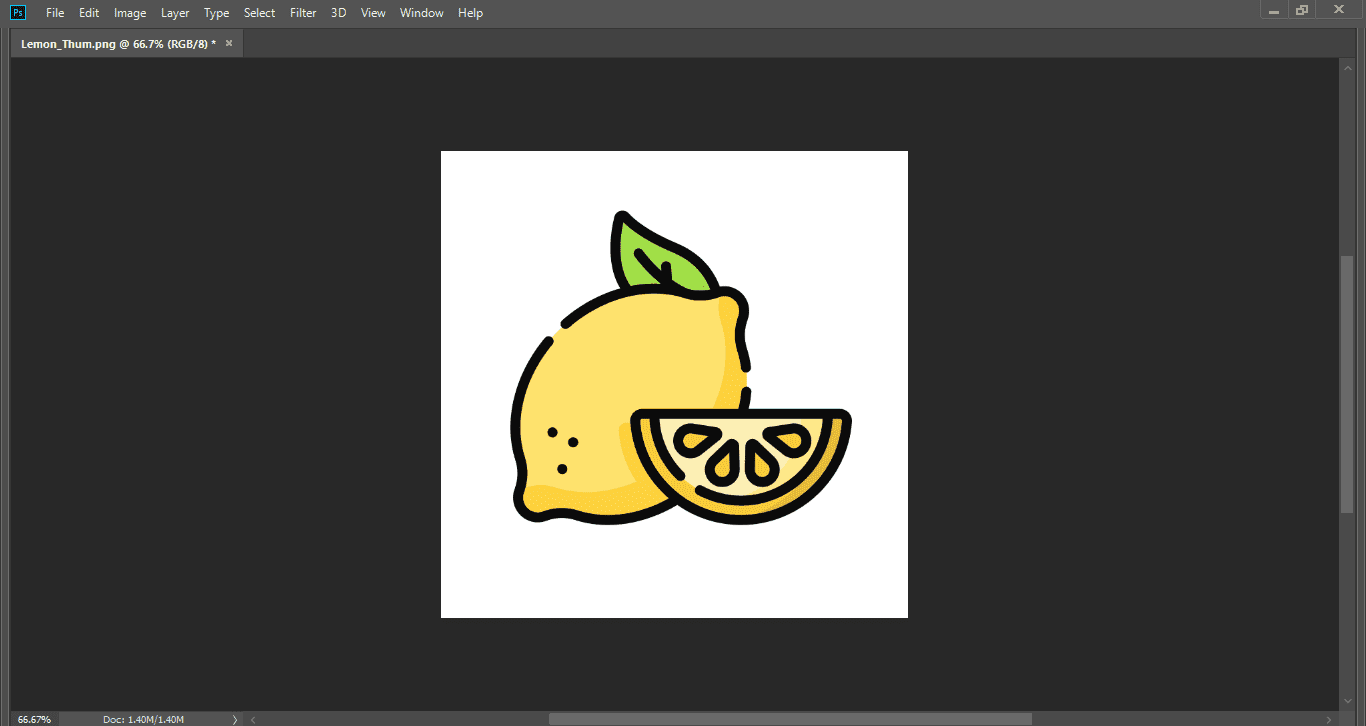The image size is (1366, 726).
Task: Select the zoom percentage field showing 66.67%
Action: coord(33,719)
